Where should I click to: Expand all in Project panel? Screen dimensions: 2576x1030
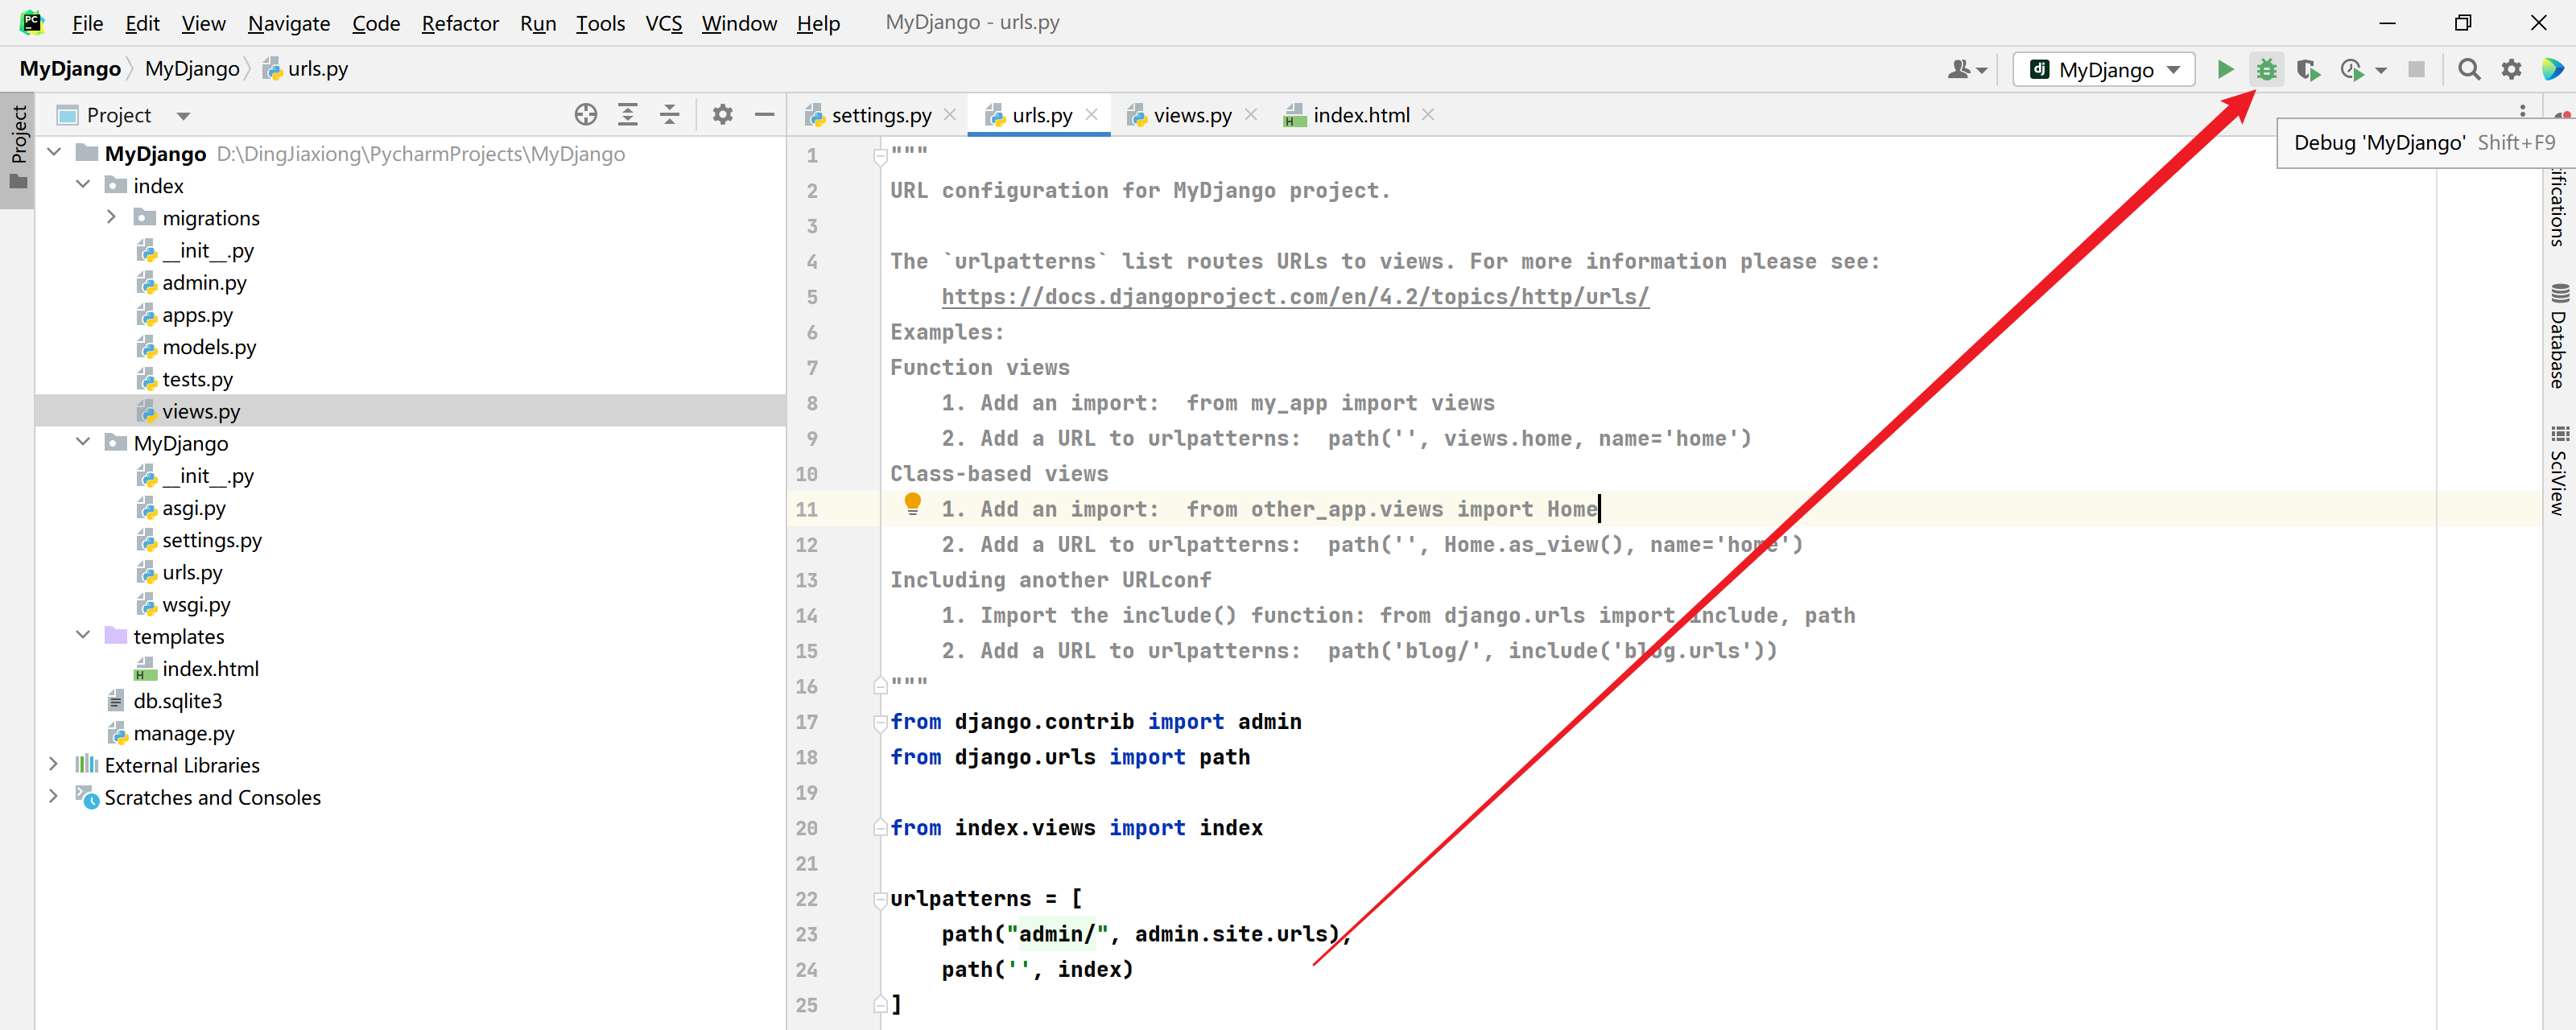pos(628,115)
